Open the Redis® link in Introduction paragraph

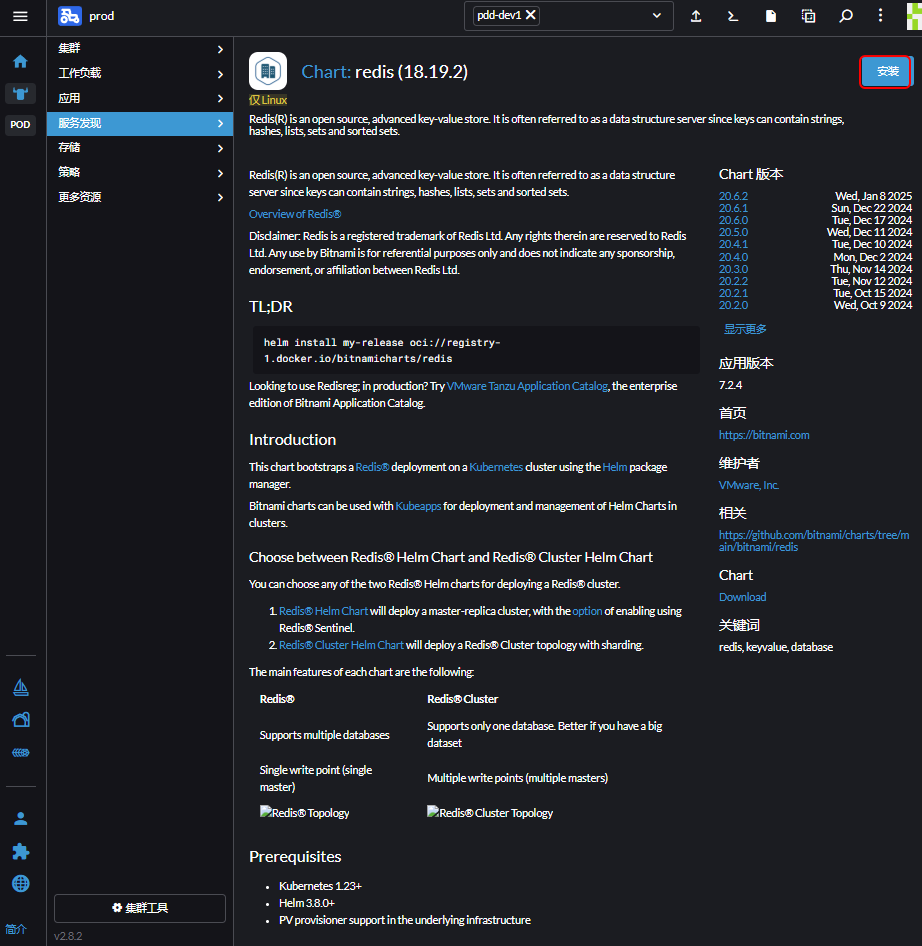pos(372,467)
